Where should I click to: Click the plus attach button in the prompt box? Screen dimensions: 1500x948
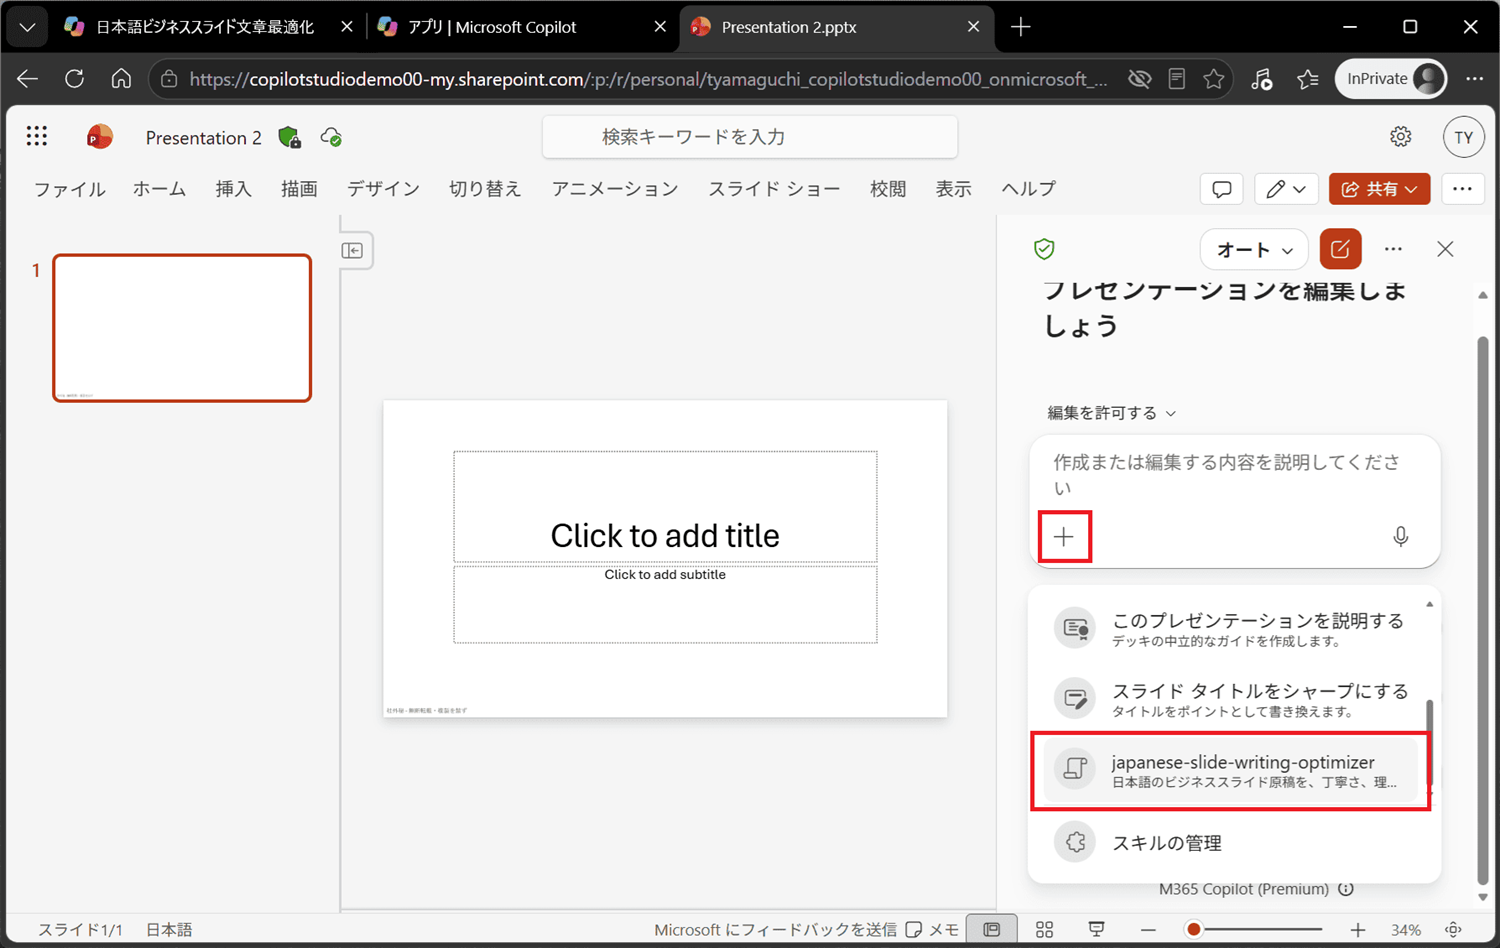[x=1064, y=537]
